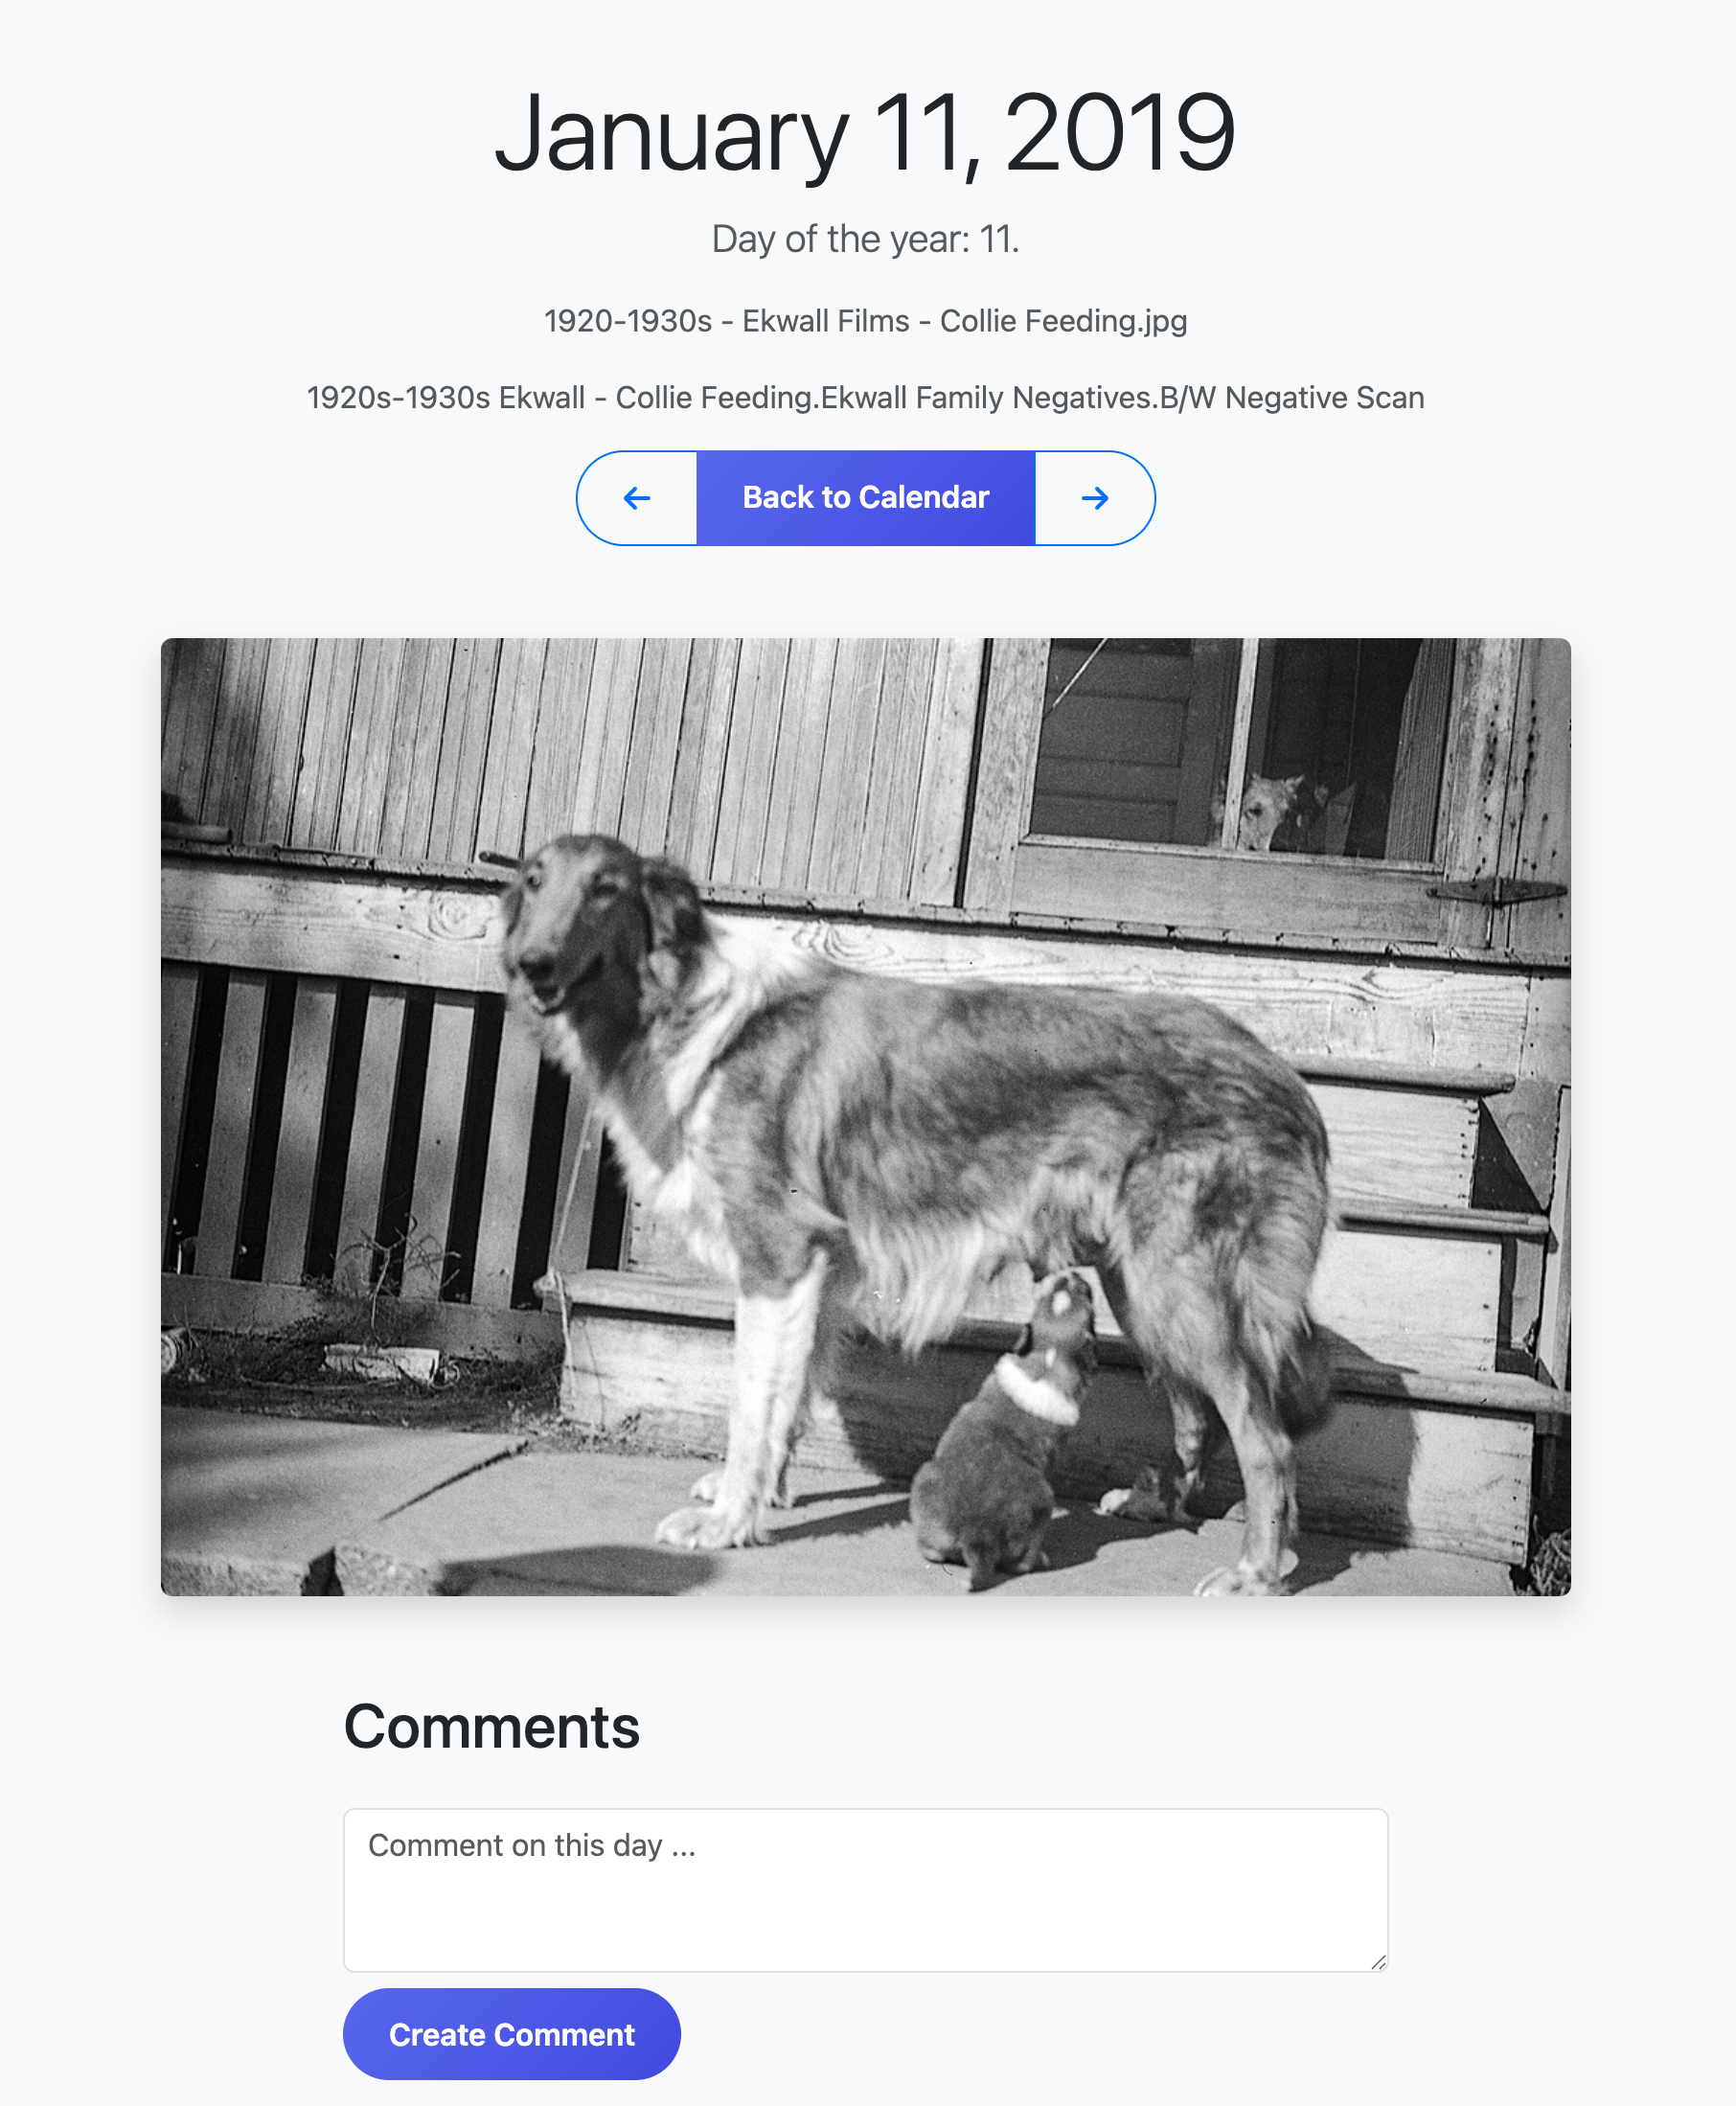The image size is (1736, 2106).
Task: Click the Collie Feeding.jpg file name
Action: [866, 321]
